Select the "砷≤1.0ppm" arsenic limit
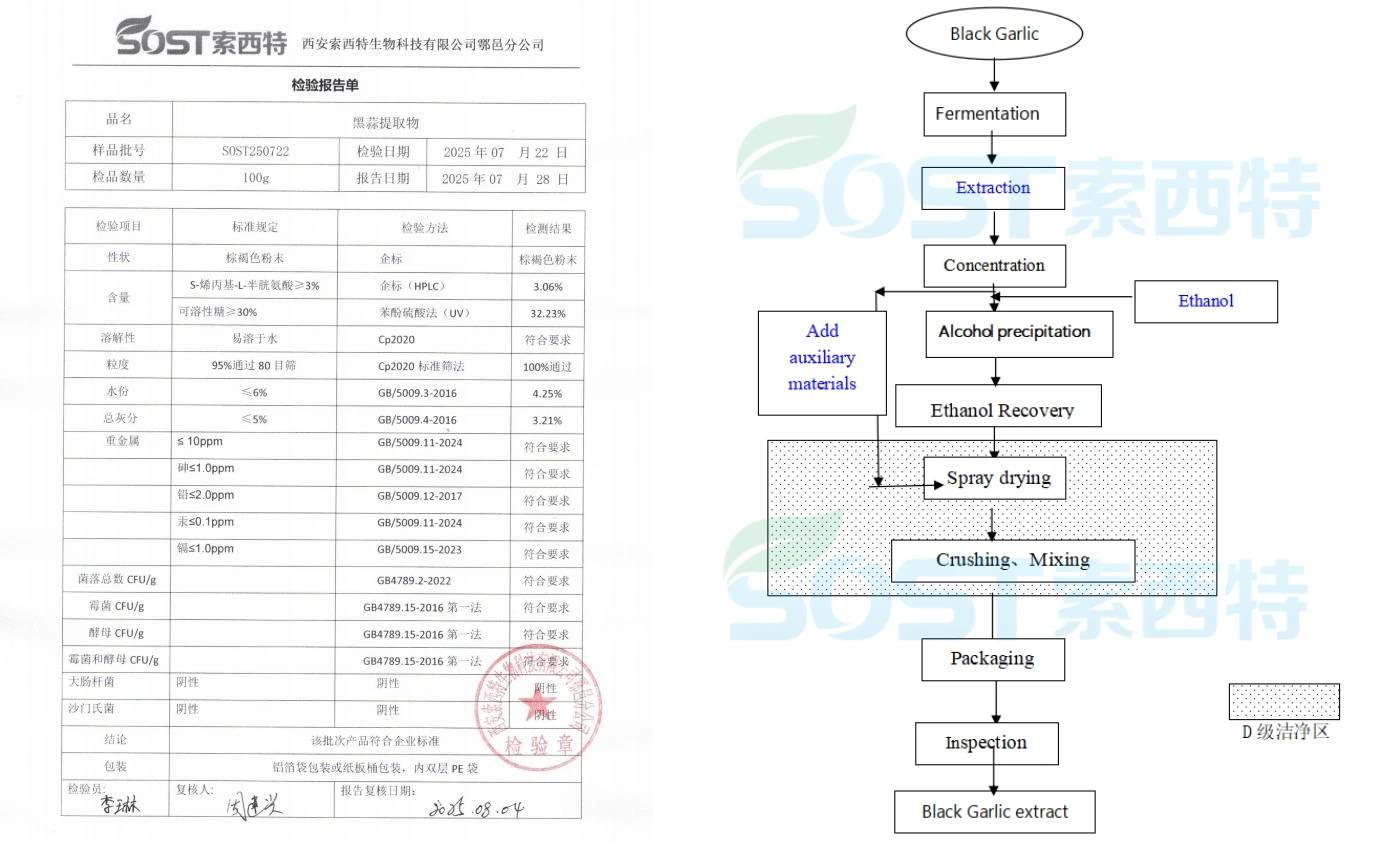The image size is (1381, 844). (x=206, y=468)
